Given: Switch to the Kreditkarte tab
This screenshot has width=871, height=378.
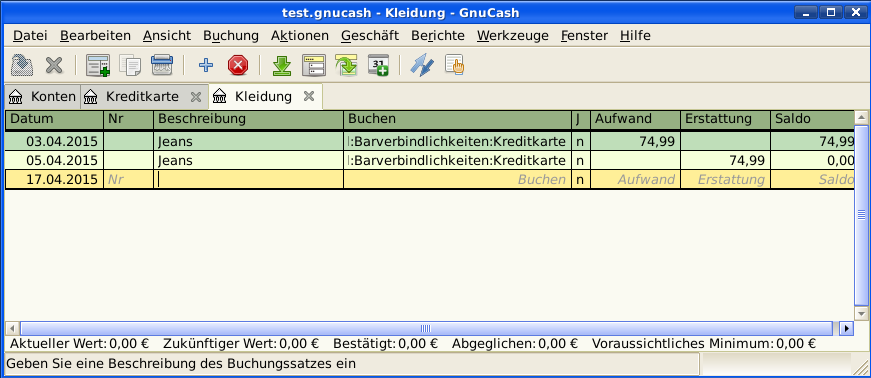Looking at the screenshot, I should click(144, 97).
